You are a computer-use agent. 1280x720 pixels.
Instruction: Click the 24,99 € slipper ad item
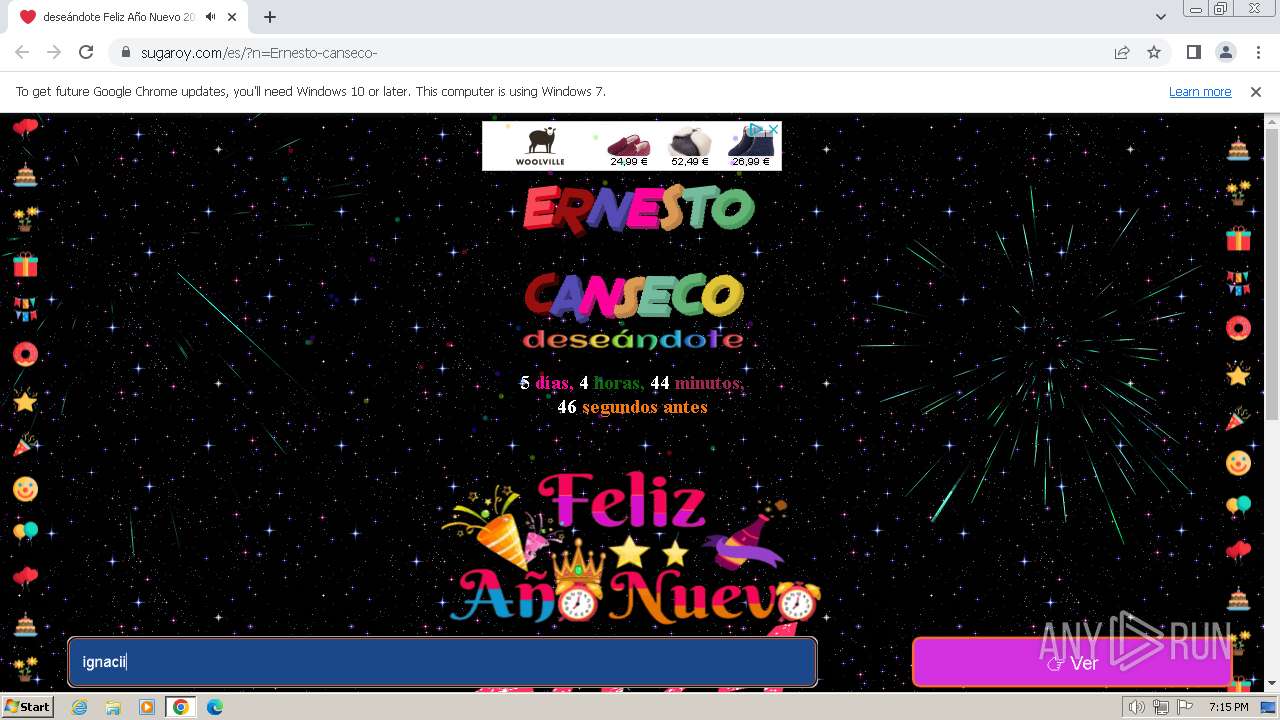point(629,147)
